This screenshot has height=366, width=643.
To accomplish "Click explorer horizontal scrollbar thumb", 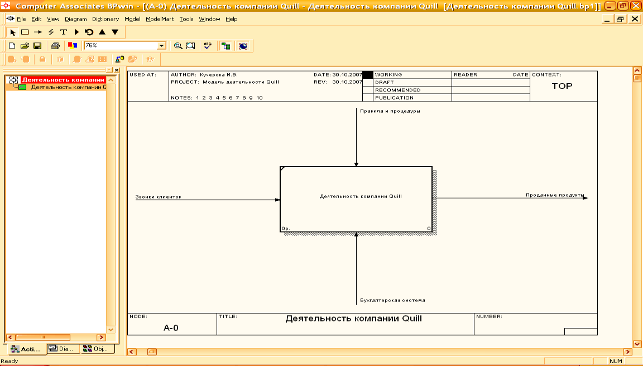I will click(43, 337).
